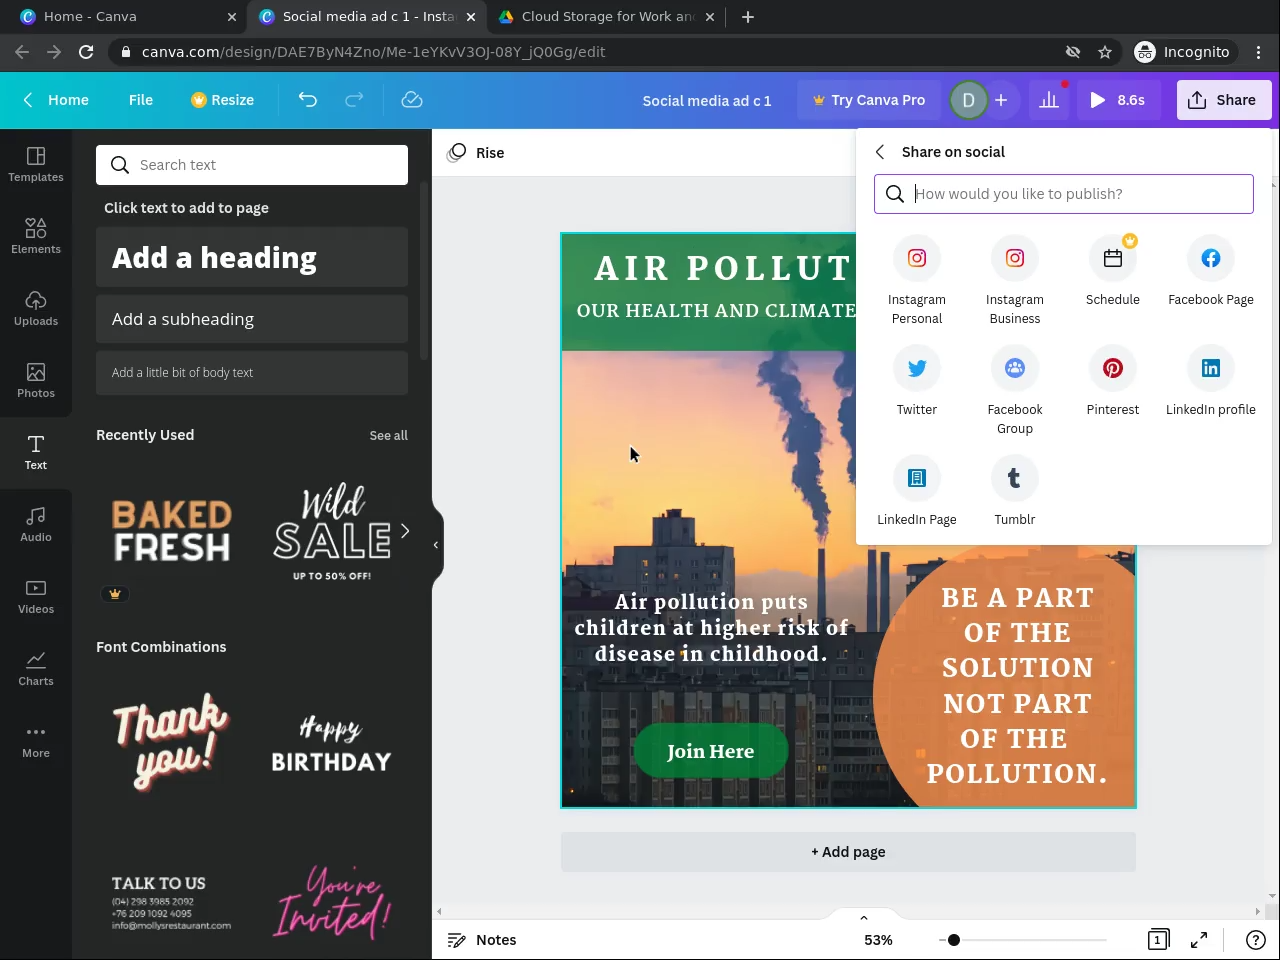The height and width of the screenshot is (960, 1280).
Task: Add a subheading to the page
Action: tap(252, 319)
